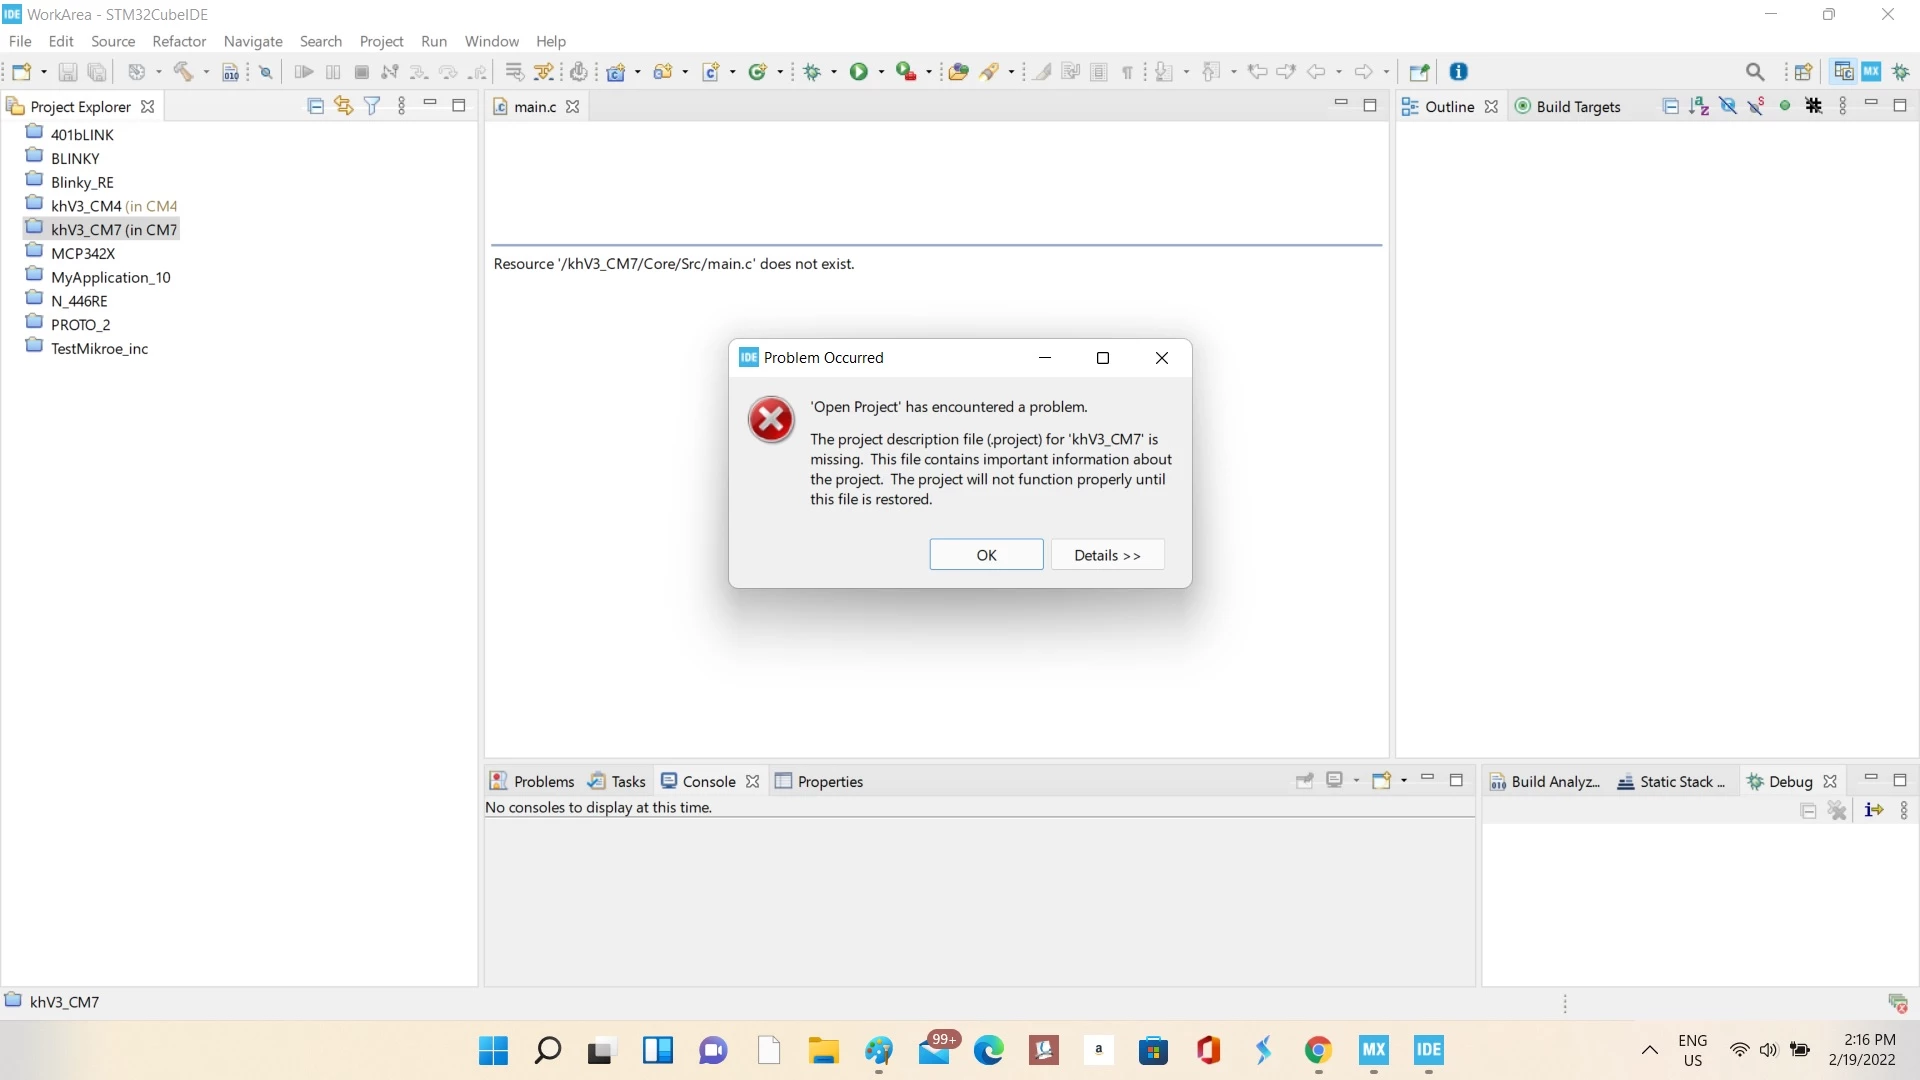1920x1080 pixels.
Task: Close the main.c editor tab
Action: click(573, 107)
